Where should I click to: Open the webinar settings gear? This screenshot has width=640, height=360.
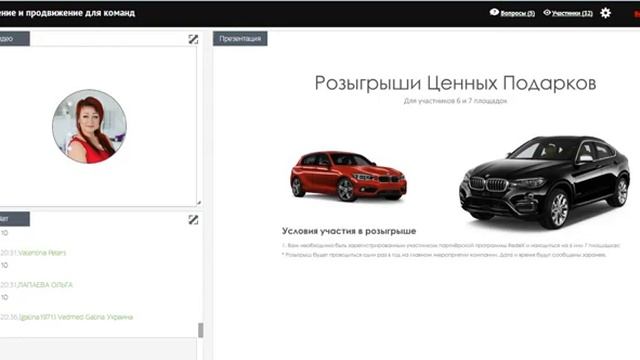coord(605,13)
